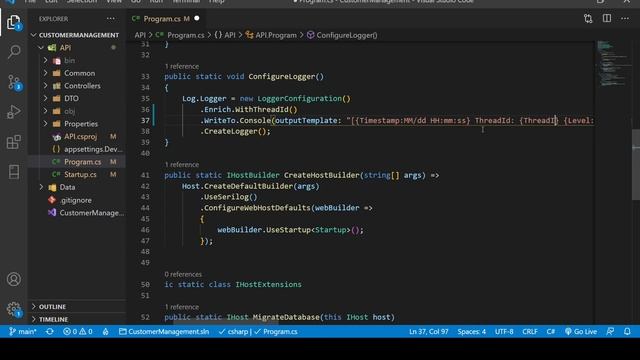Open the Accounts menu icon
This screenshot has height=360, width=640.
14,279
